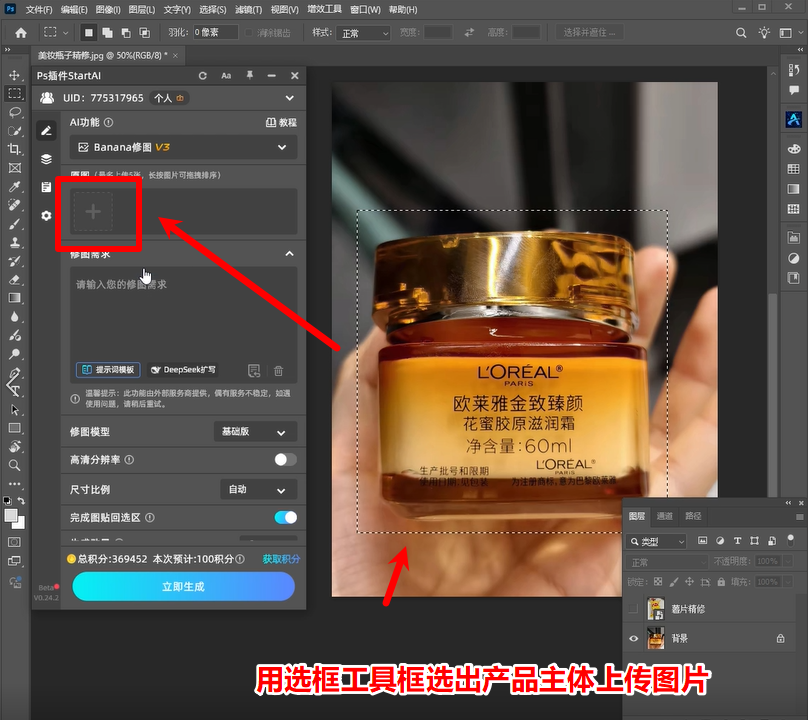Click the swap colors arrow icon
Viewport: 808px width, 720px height.
21,500
